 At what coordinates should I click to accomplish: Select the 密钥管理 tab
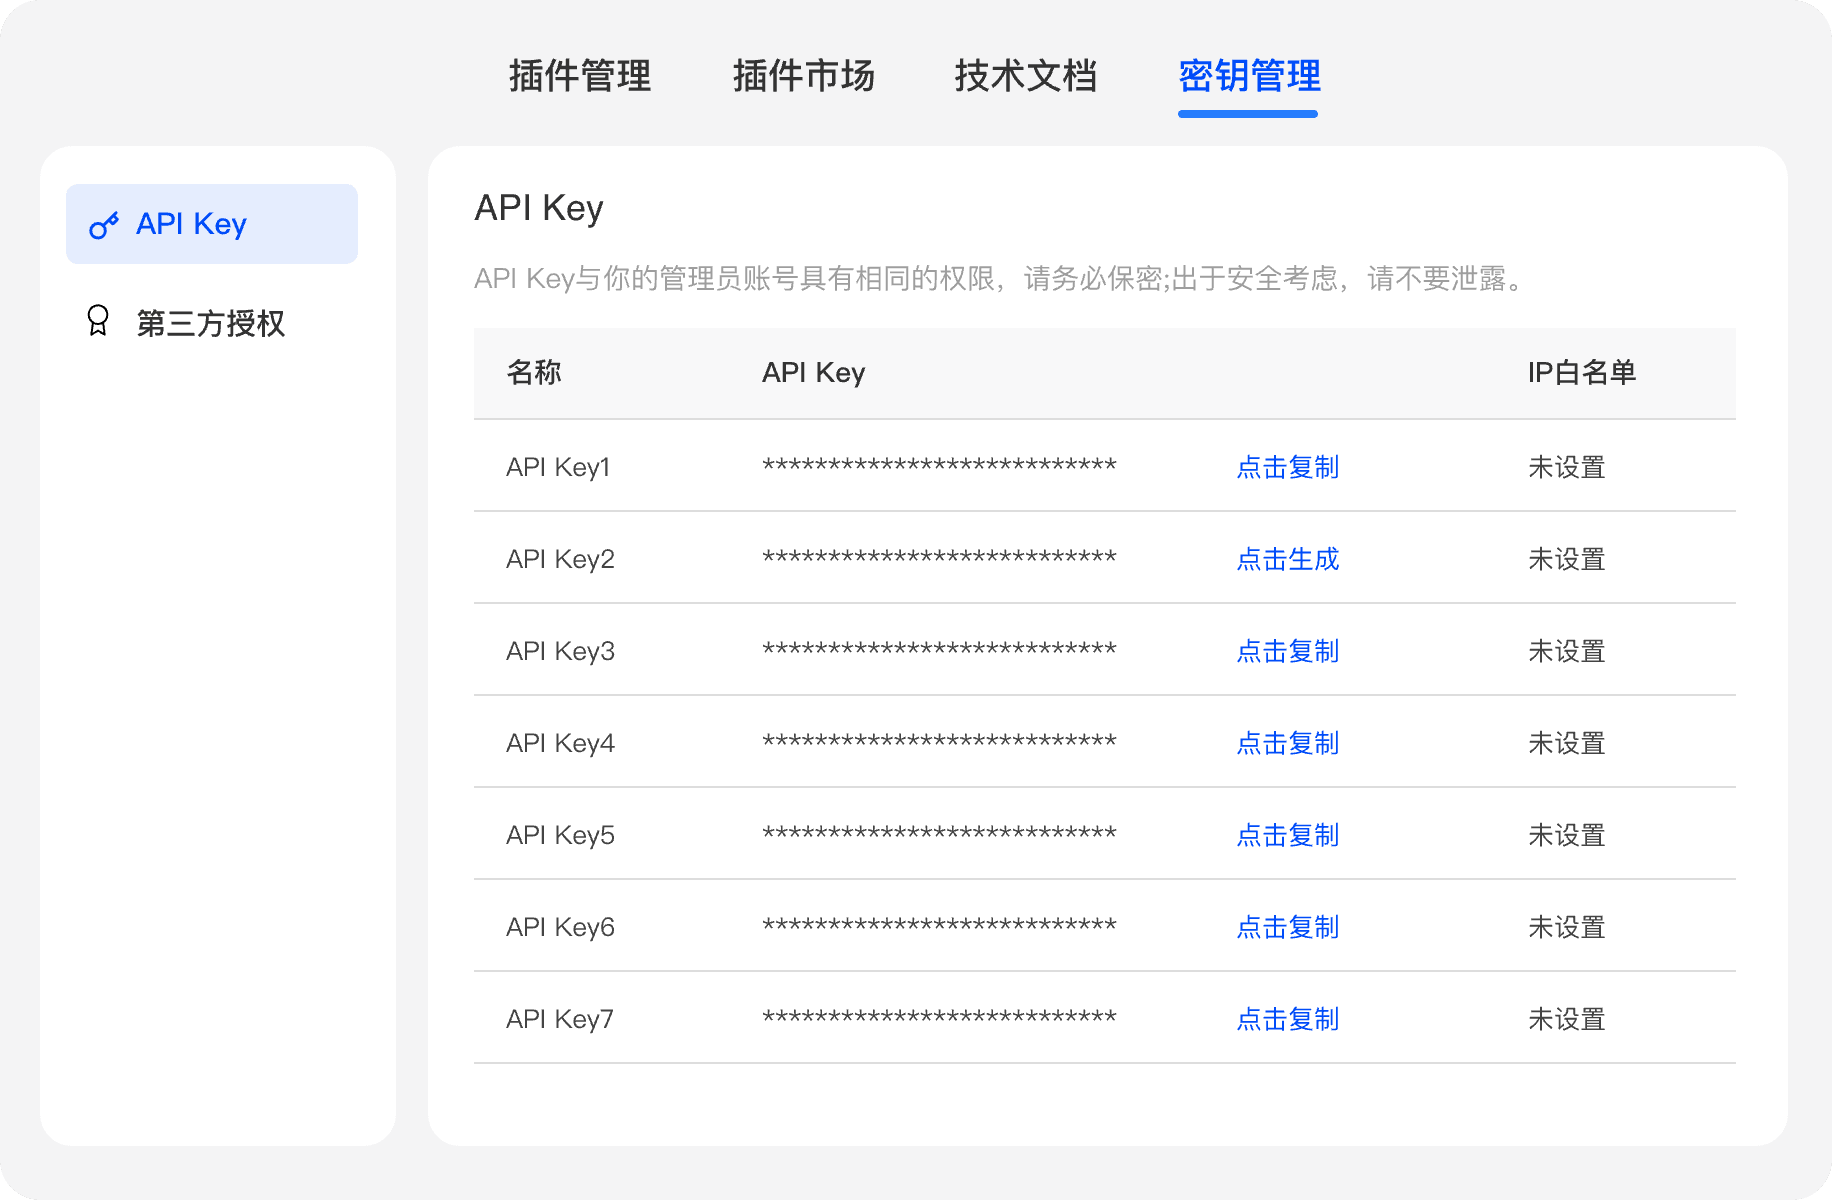tap(1249, 76)
